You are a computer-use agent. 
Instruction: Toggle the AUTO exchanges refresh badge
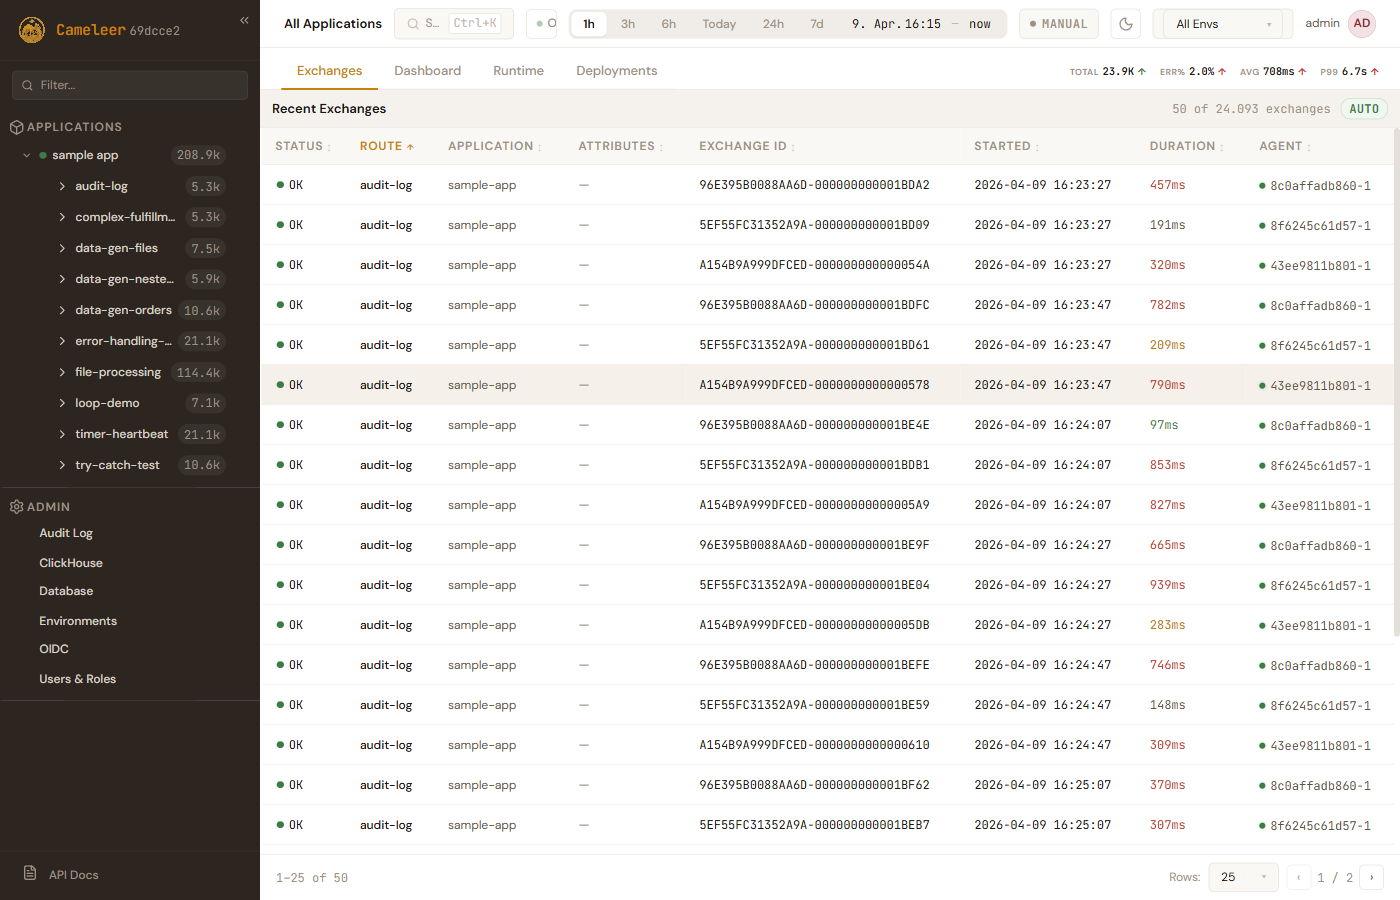pyautogui.click(x=1363, y=109)
